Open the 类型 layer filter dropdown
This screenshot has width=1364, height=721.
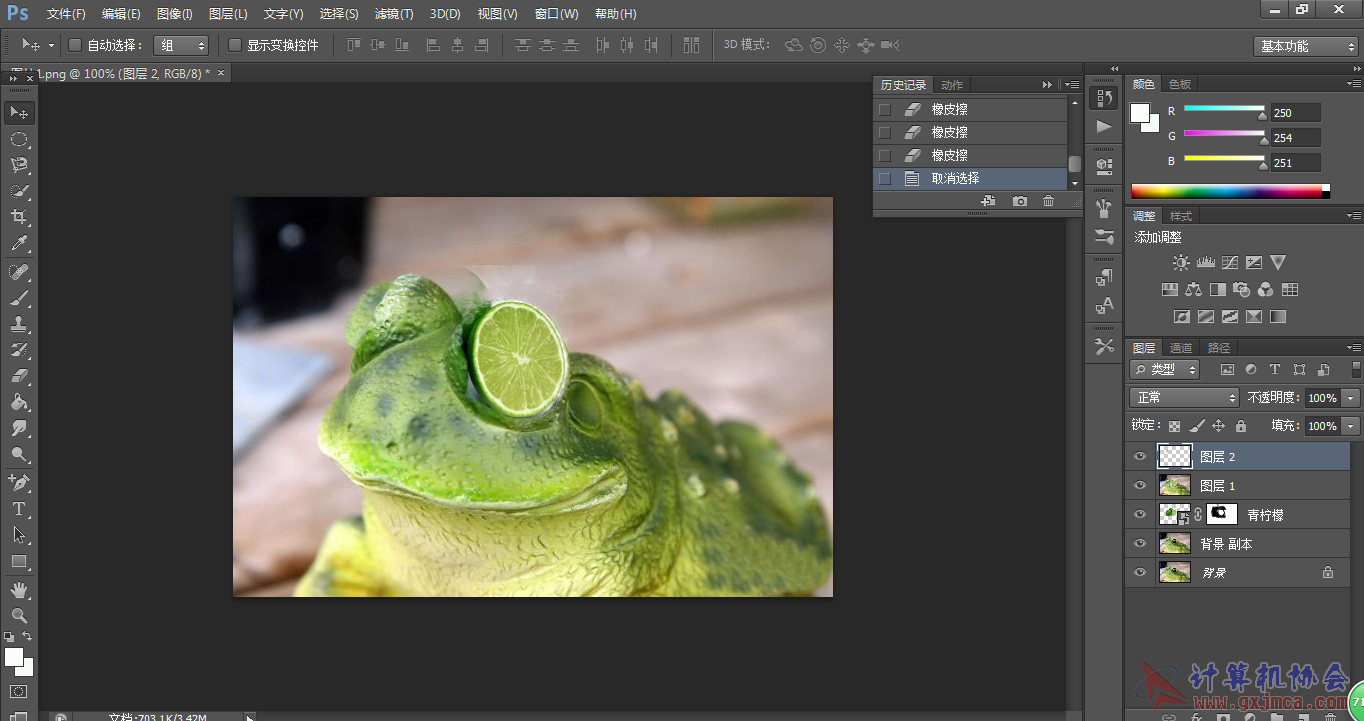point(1165,370)
